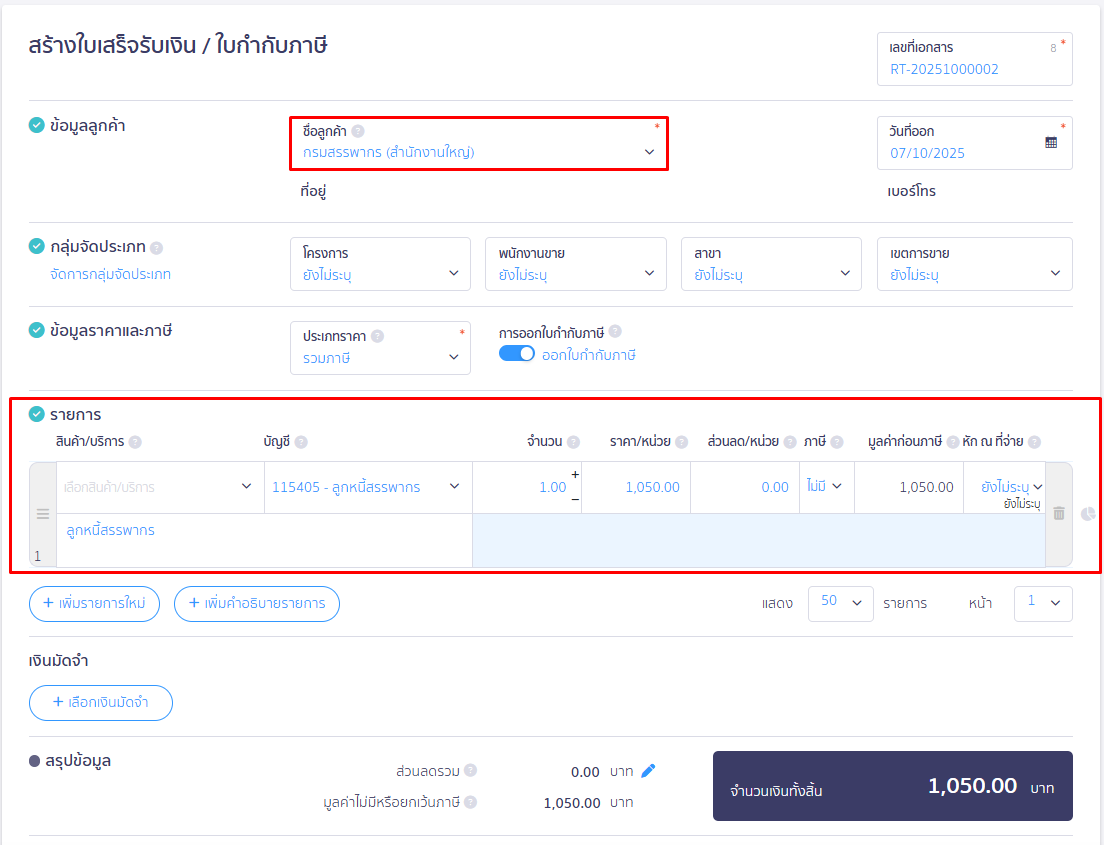Toggle the ออกใบกำกับภาษี switch off
The width and height of the screenshot is (1104, 845).
517,354
